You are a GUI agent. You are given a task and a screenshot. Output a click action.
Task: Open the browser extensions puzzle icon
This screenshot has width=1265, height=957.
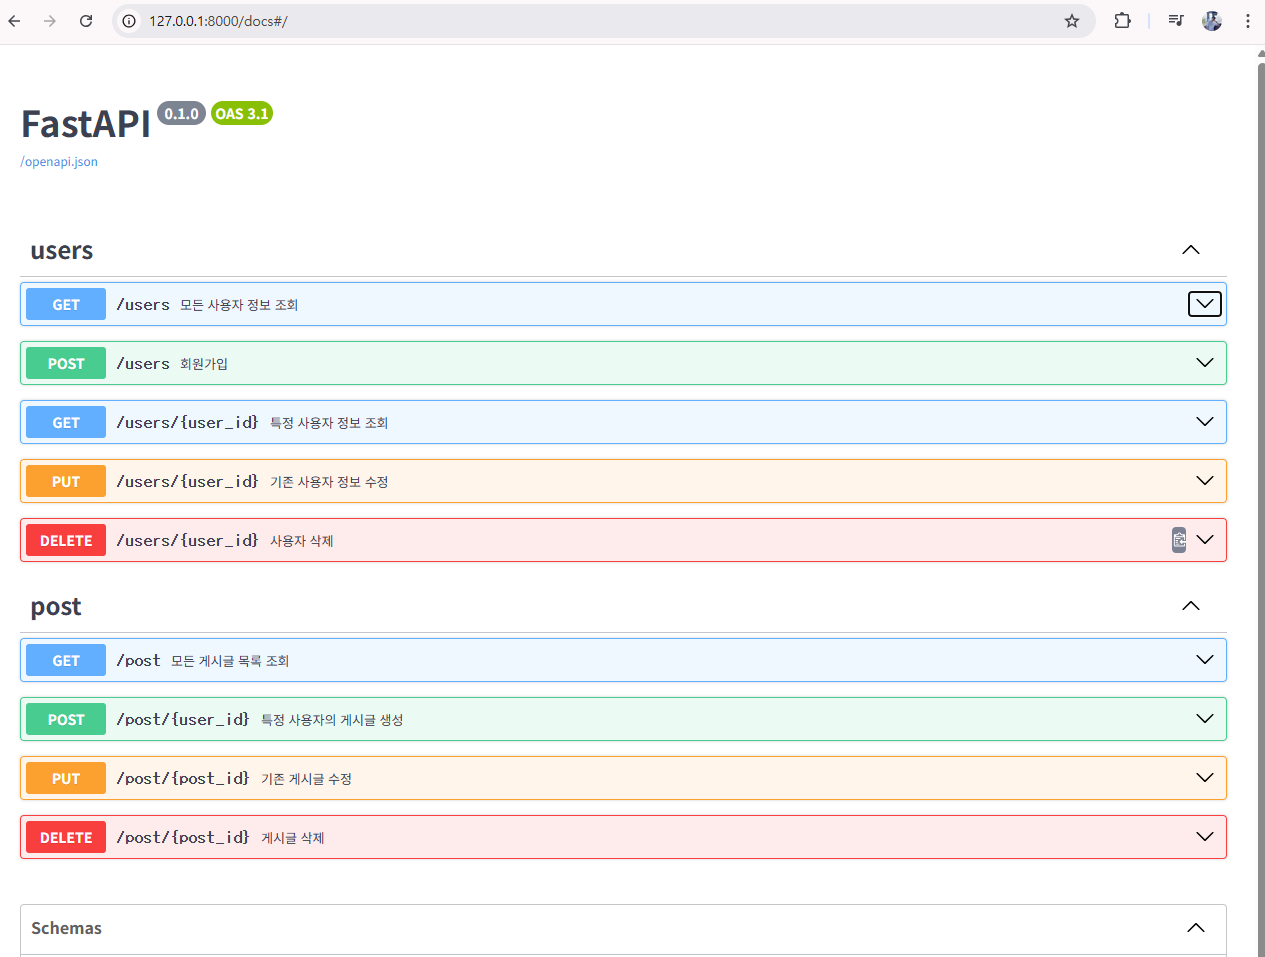coord(1122,21)
